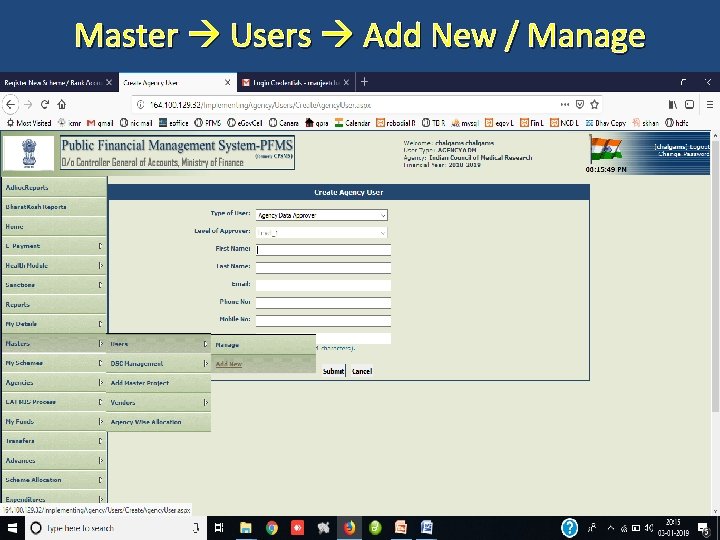Open Users item under Masters

point(159,344)
